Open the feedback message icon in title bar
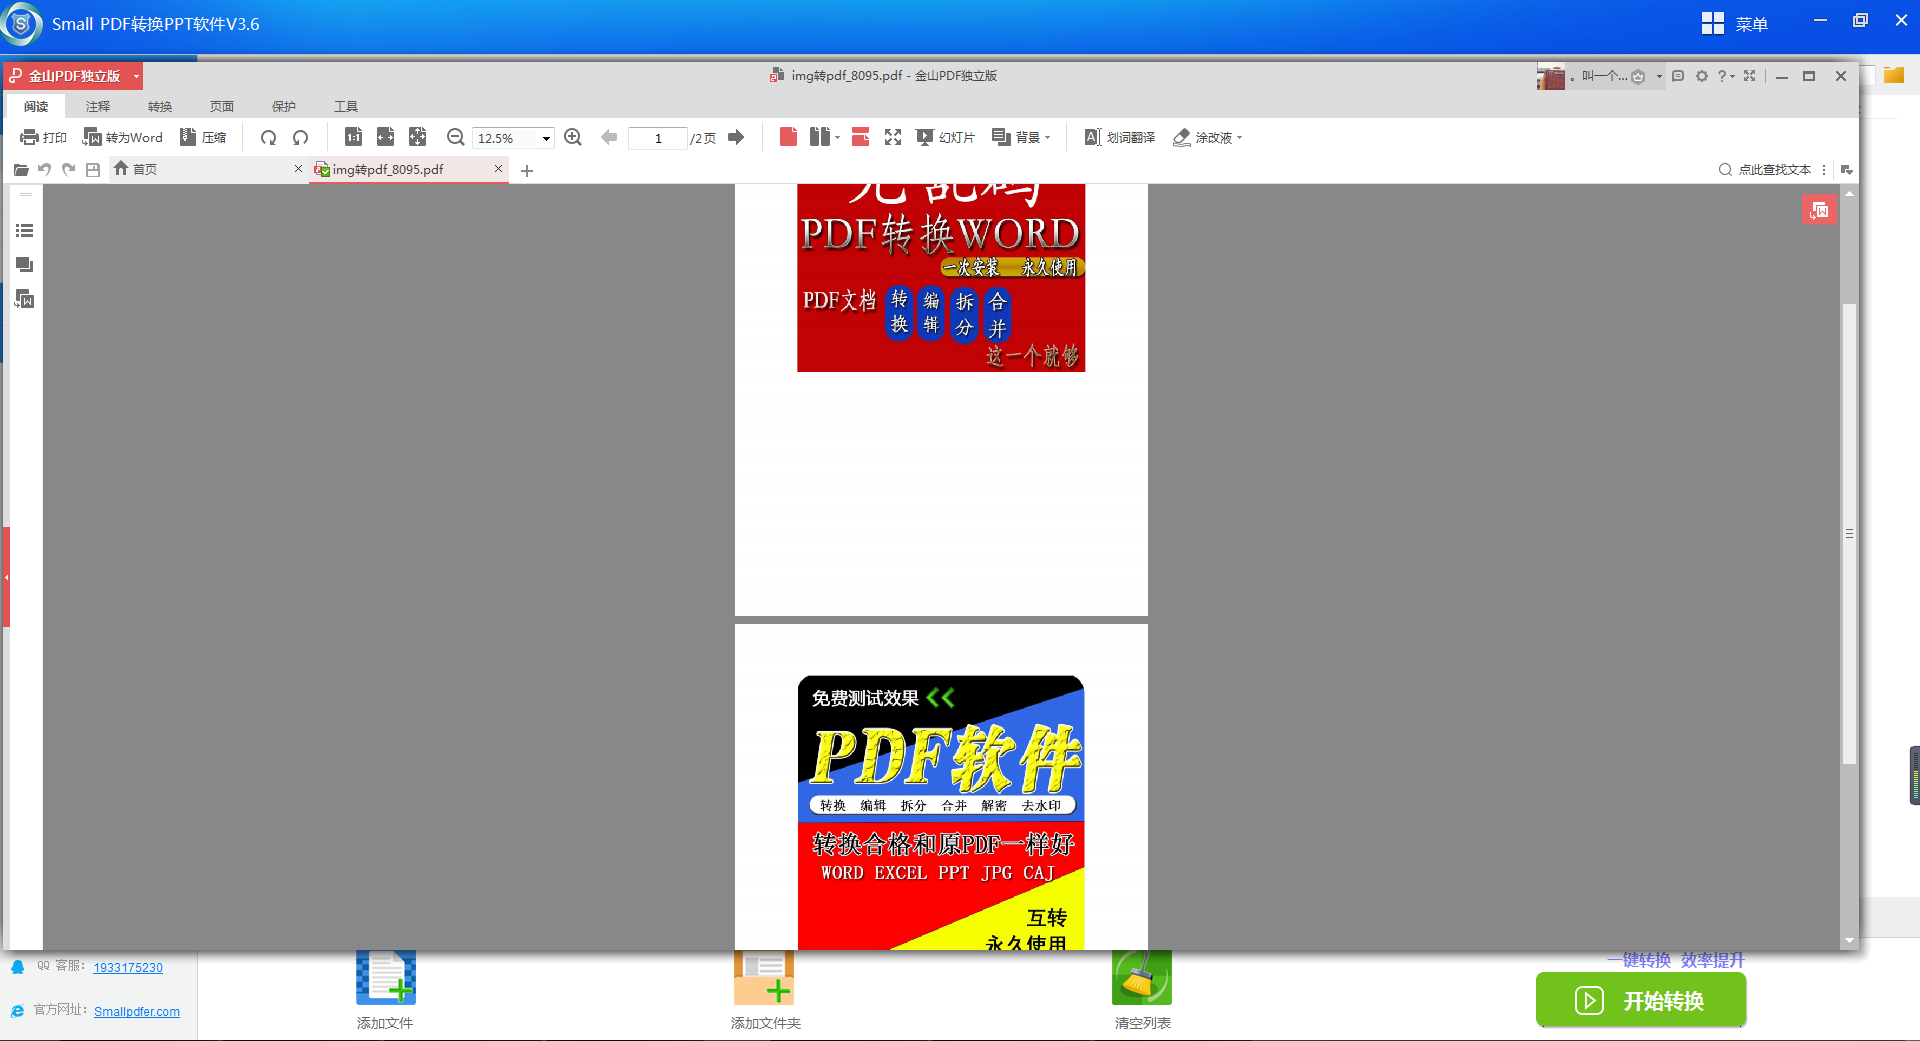The width and height of the screenshot is (1920, 1041). (x=1678, y=76)
